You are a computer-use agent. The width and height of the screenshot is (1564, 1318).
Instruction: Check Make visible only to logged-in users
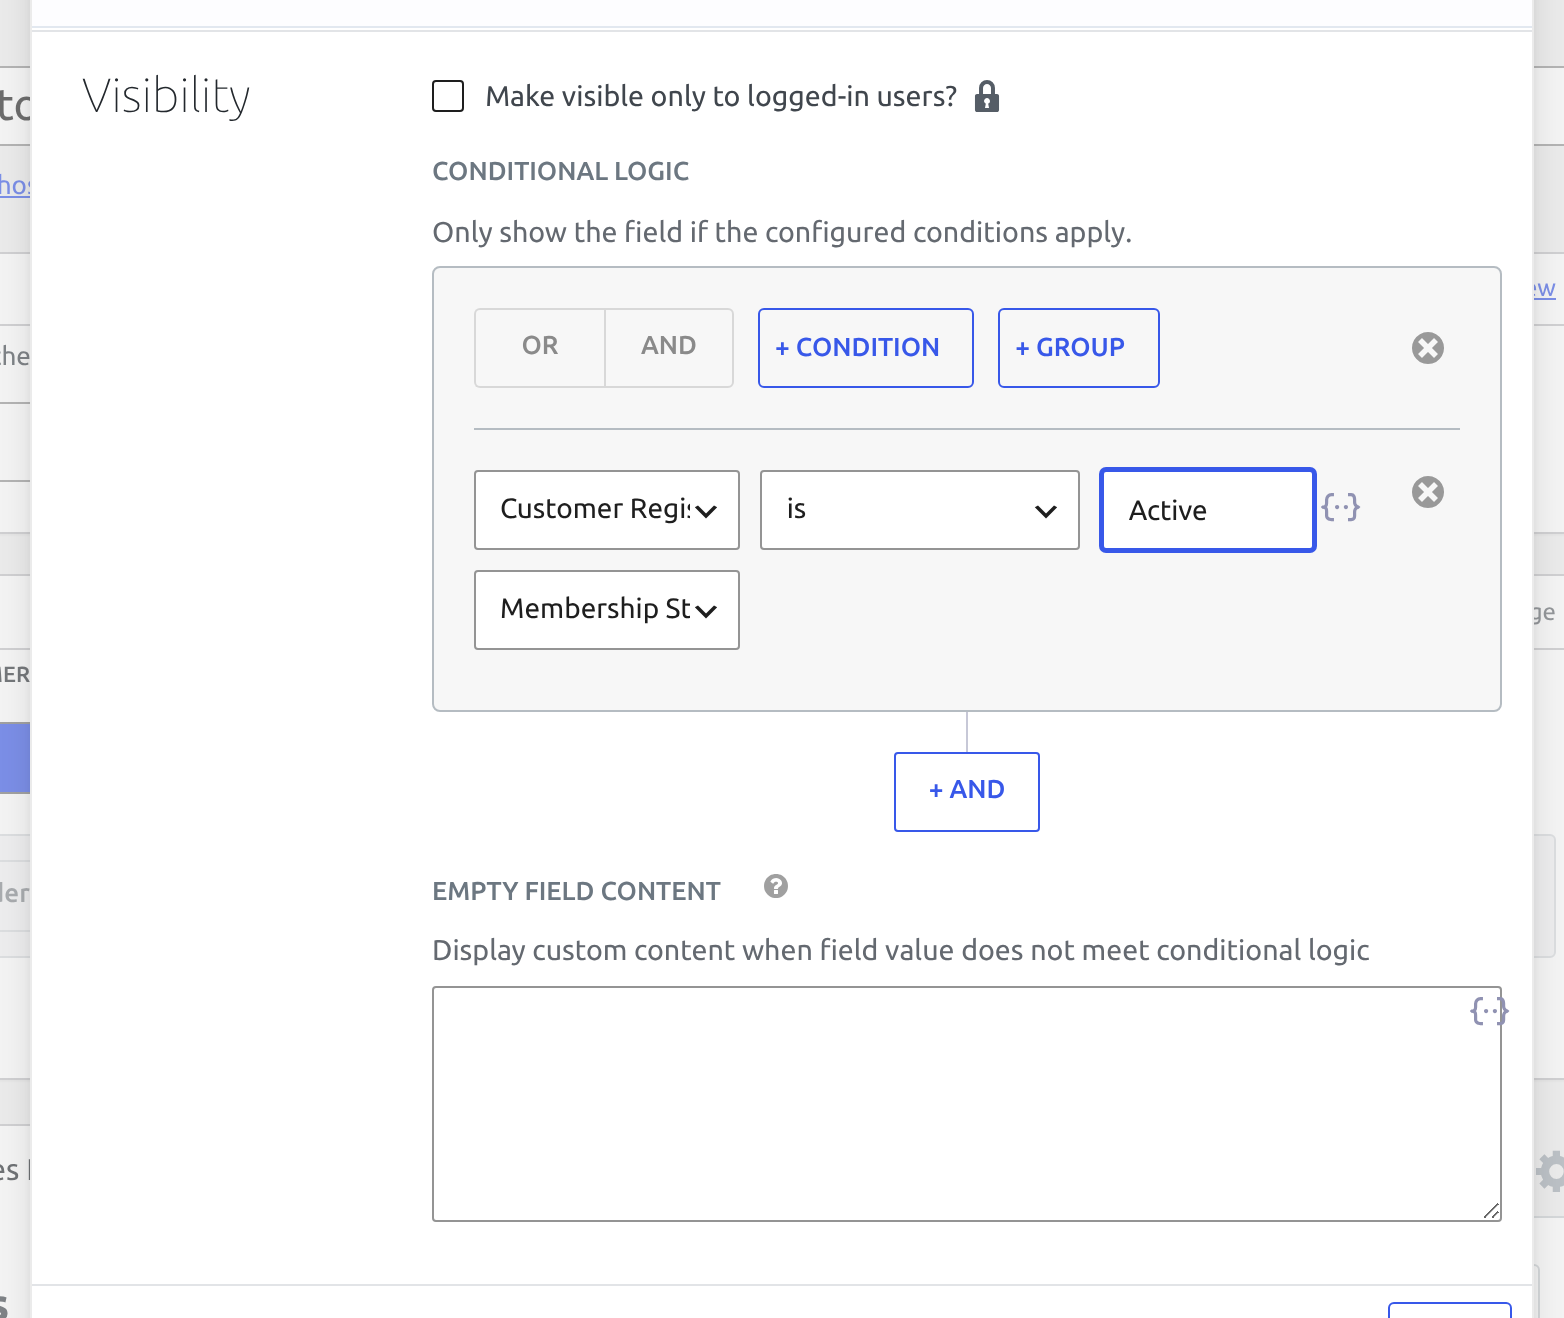(x=448, y=96)
